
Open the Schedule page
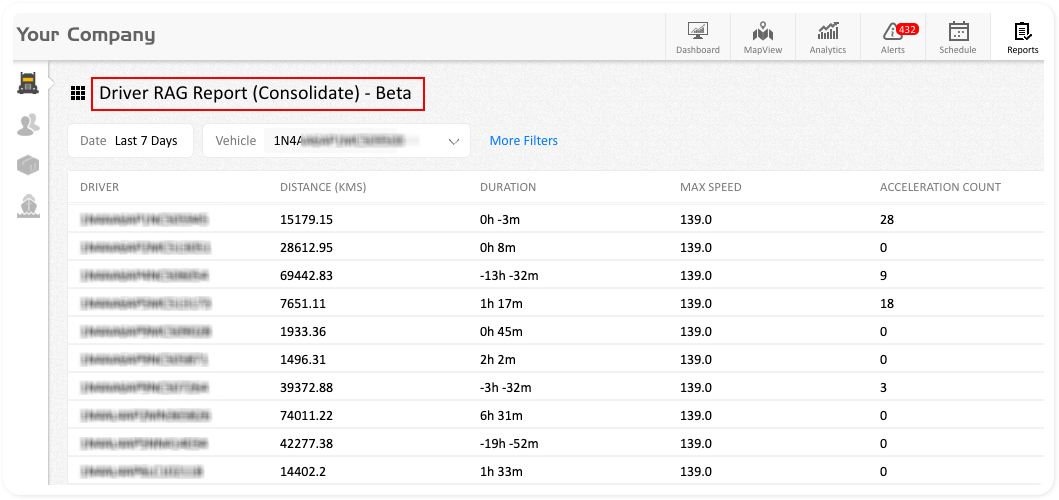(957, 38)
